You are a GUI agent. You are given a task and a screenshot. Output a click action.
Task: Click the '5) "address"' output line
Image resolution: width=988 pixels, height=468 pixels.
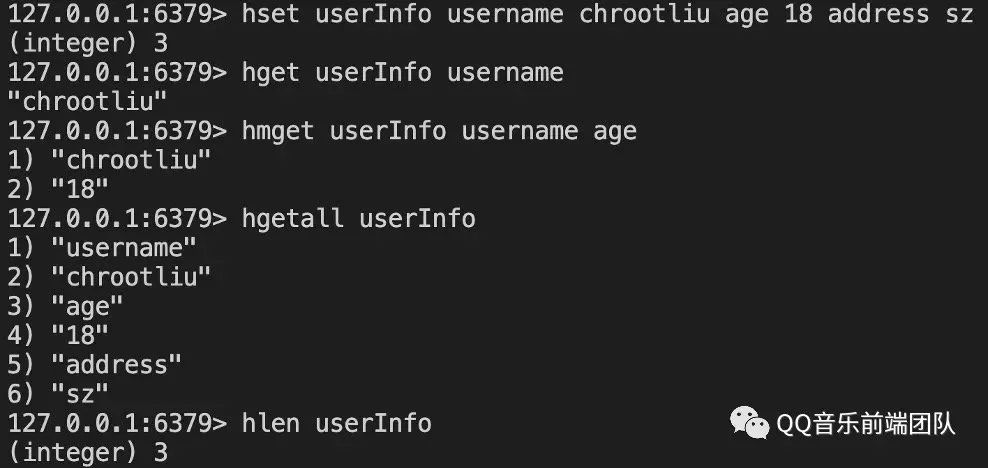[x=94, y=364]
